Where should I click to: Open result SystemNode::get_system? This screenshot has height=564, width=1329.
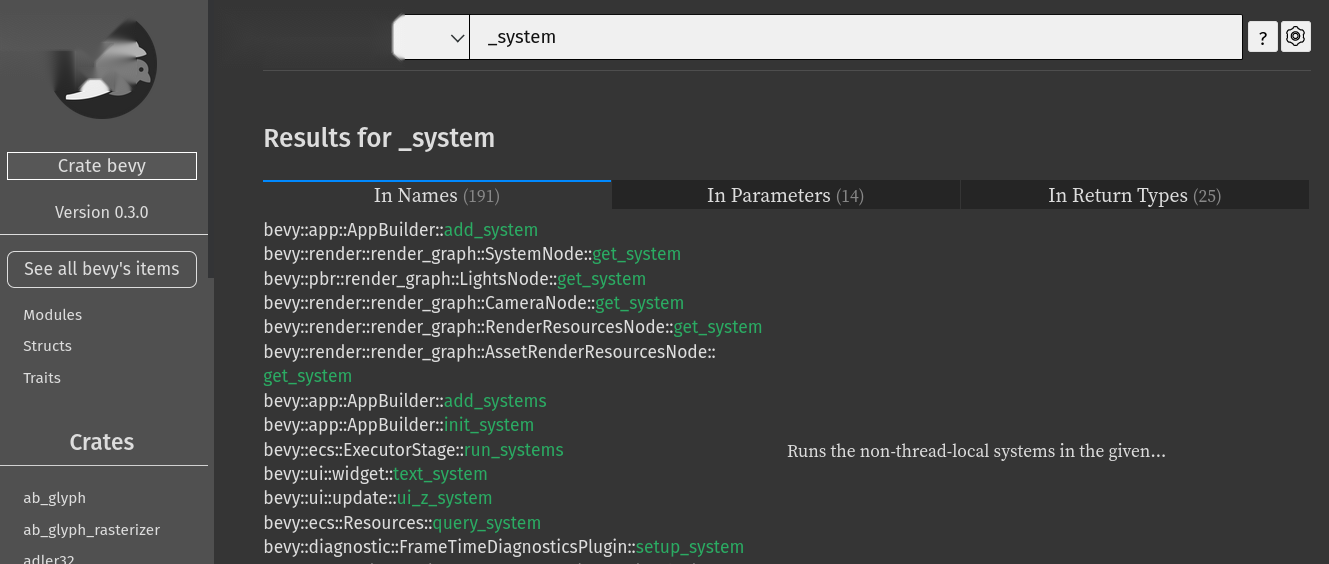(472, 254)
